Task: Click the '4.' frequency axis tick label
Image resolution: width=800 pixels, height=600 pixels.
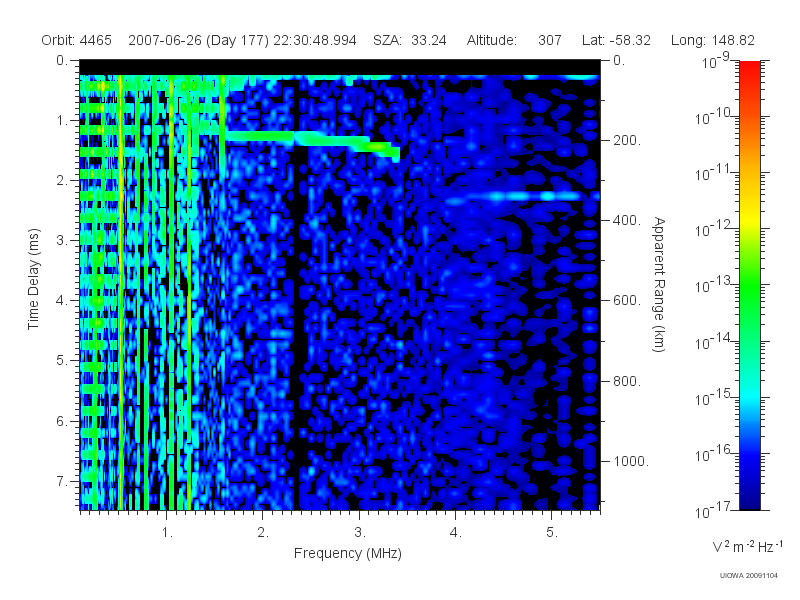Action: coord(456,533)
